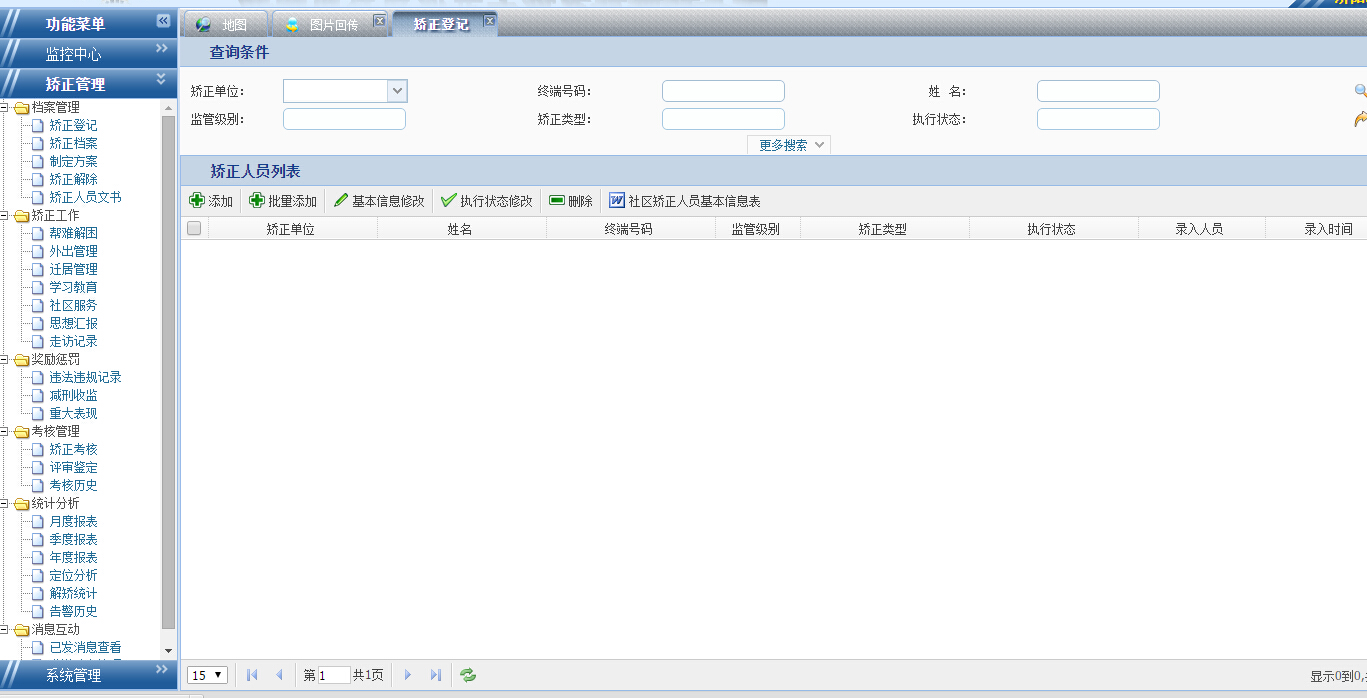This screenshot has width=1367, height=698.
Task: Focus the 姓名 input field
Action: [x=1098, y=91]
